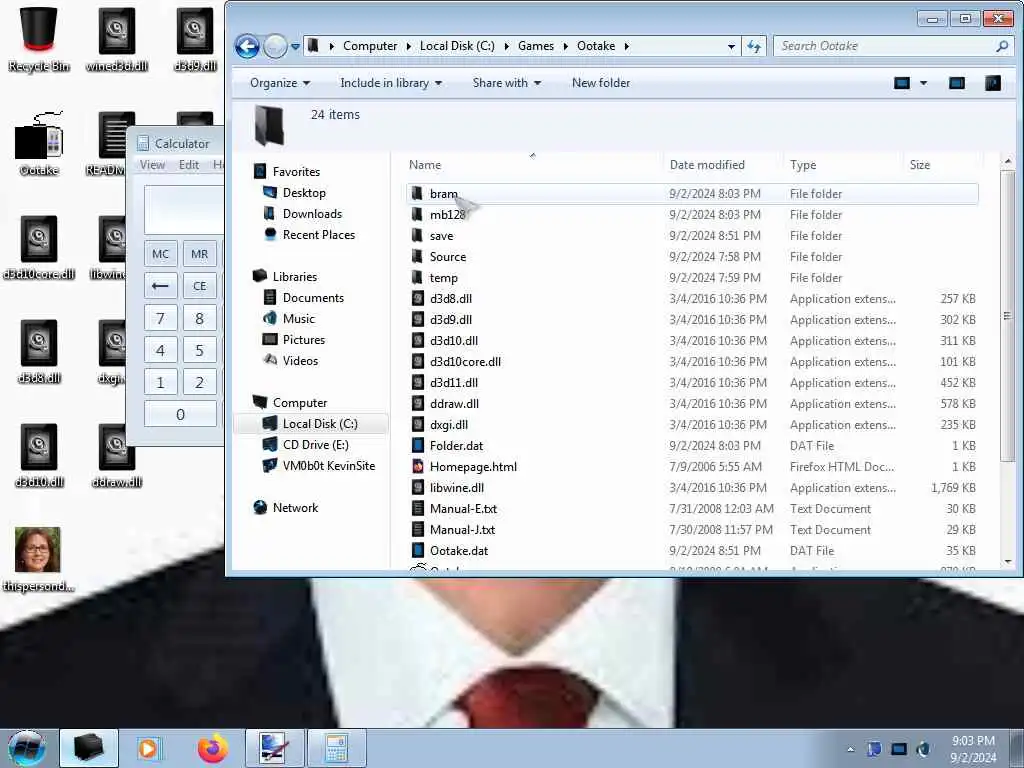1024x768 pixels.
Task: Select Local Disk (C:) in the breadcrumb
Action: click(457, 46)
